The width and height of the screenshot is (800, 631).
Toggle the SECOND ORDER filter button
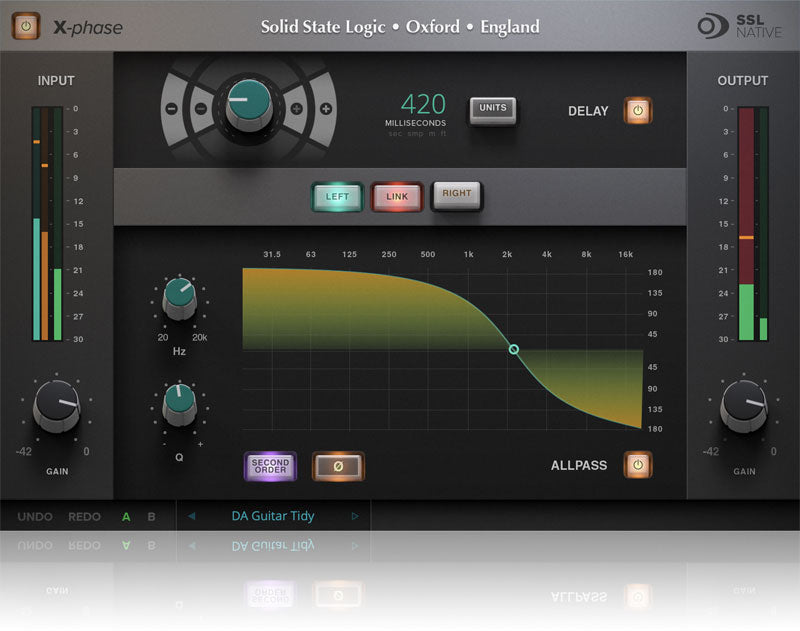coord(270,466)
